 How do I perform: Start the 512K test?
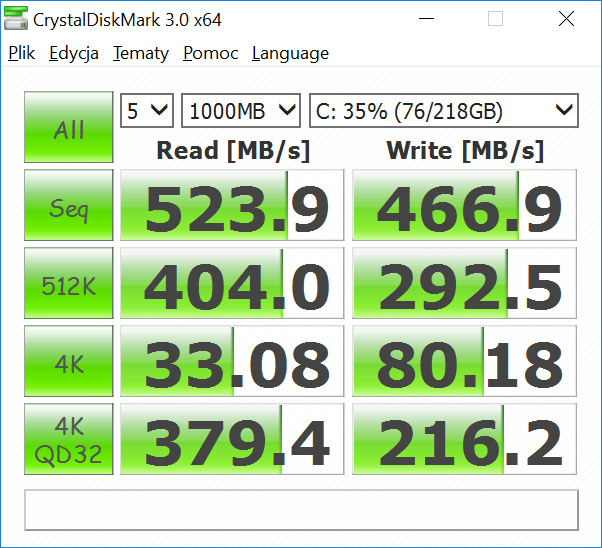[69, 283]
